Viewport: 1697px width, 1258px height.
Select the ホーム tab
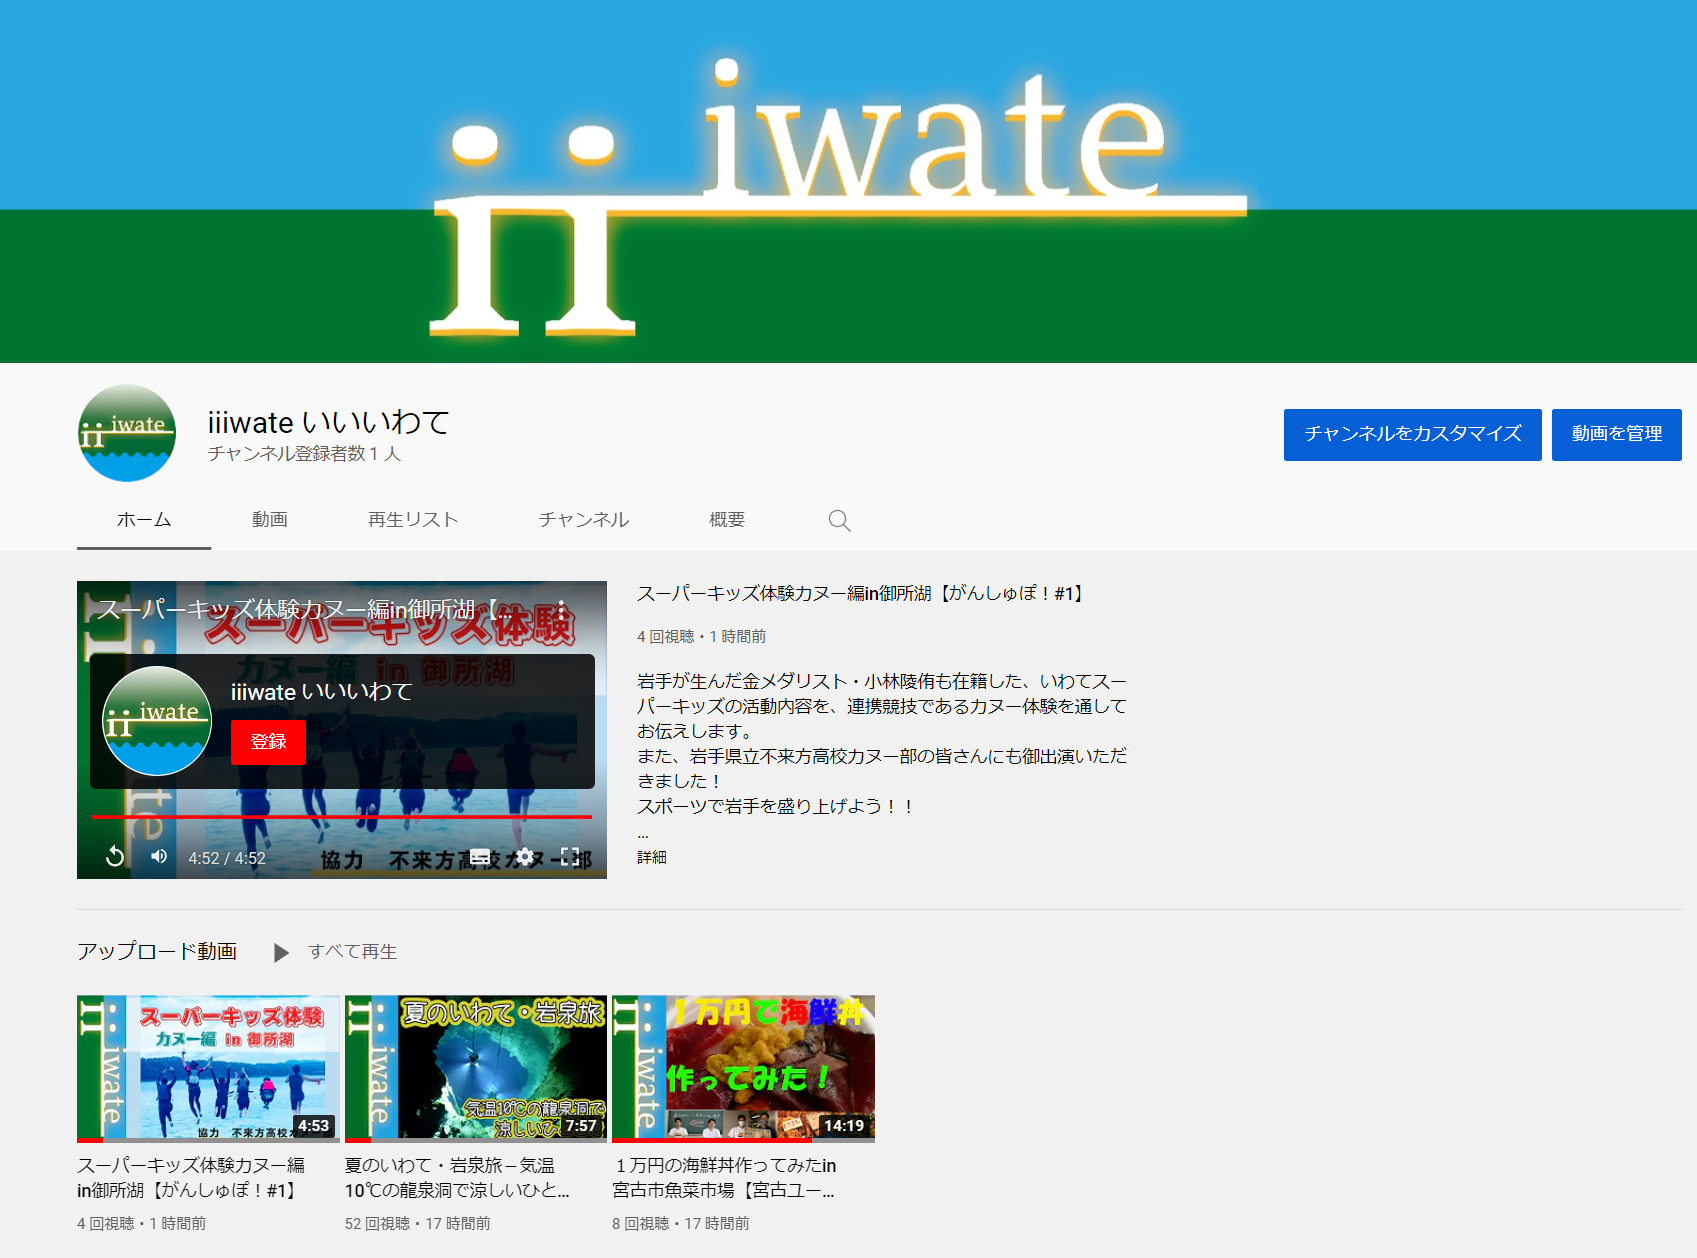pos(144,520)
